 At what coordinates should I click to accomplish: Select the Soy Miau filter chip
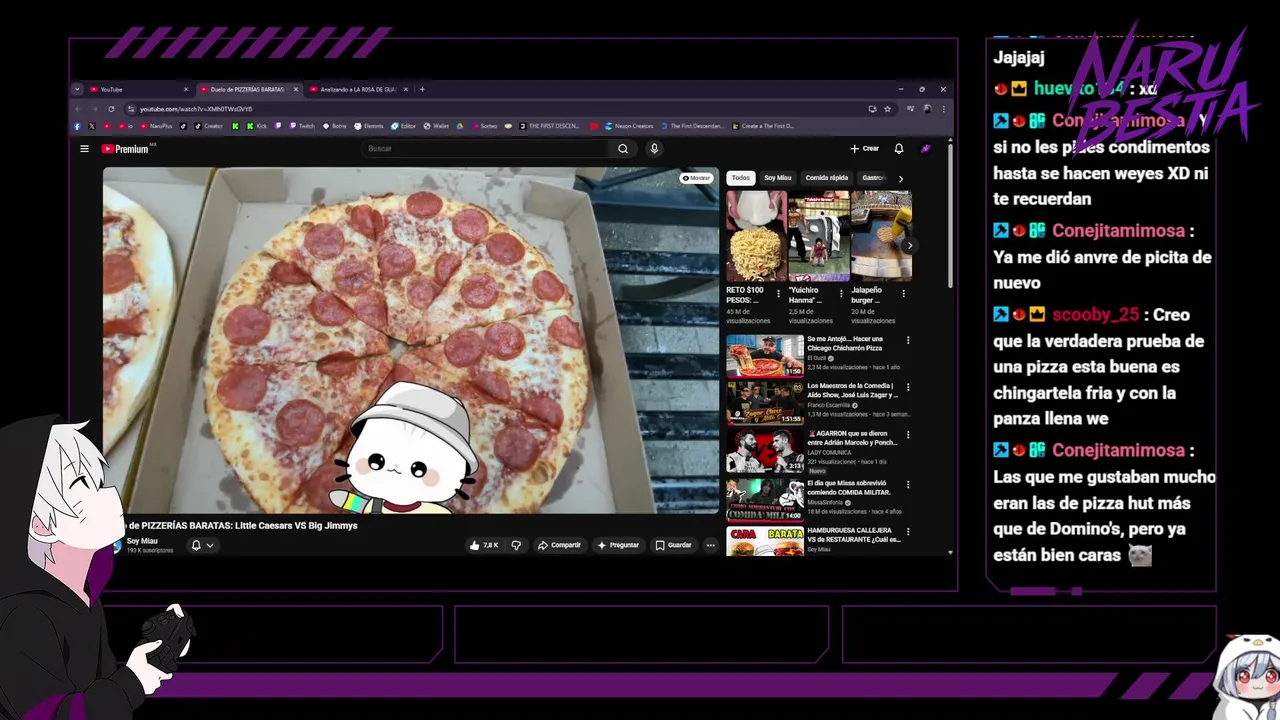(777, 178)
